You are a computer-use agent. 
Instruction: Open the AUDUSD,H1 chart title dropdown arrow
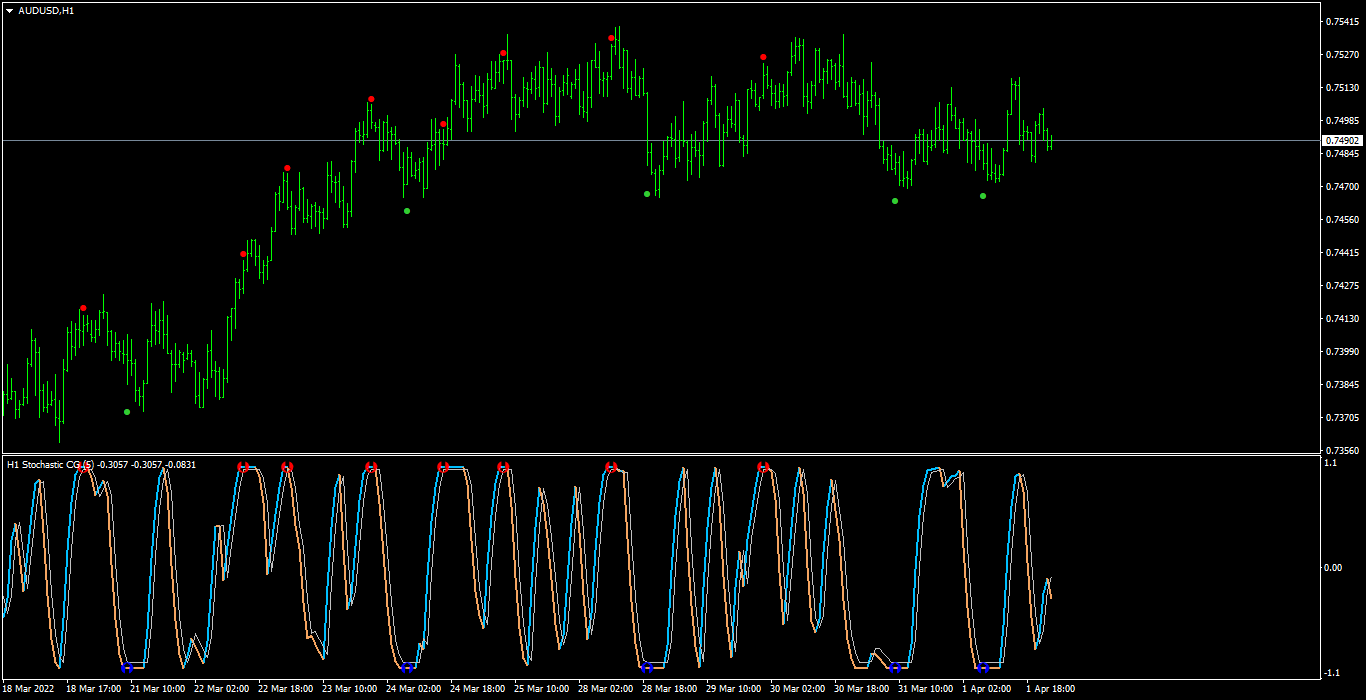(9, 10)
